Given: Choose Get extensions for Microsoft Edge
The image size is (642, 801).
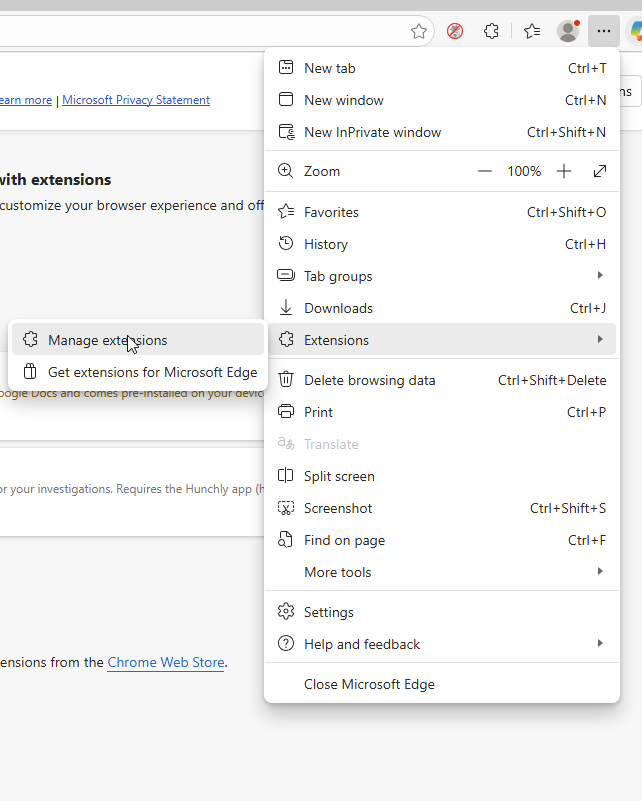Looking at the screenshot, I should (x=152, y=372).
